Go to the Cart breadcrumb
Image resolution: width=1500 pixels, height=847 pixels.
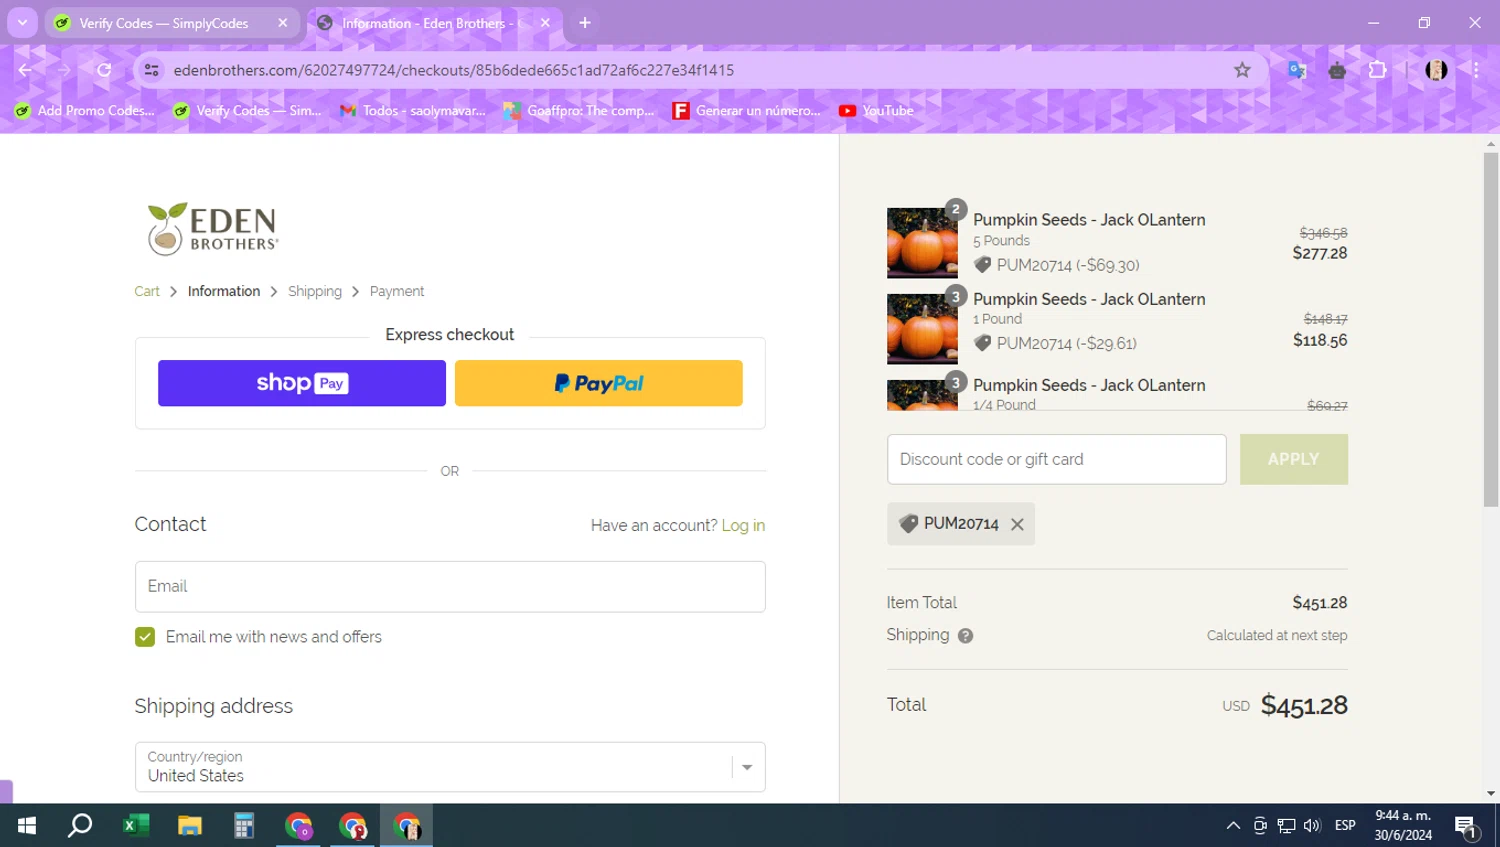tap(147, 291)
